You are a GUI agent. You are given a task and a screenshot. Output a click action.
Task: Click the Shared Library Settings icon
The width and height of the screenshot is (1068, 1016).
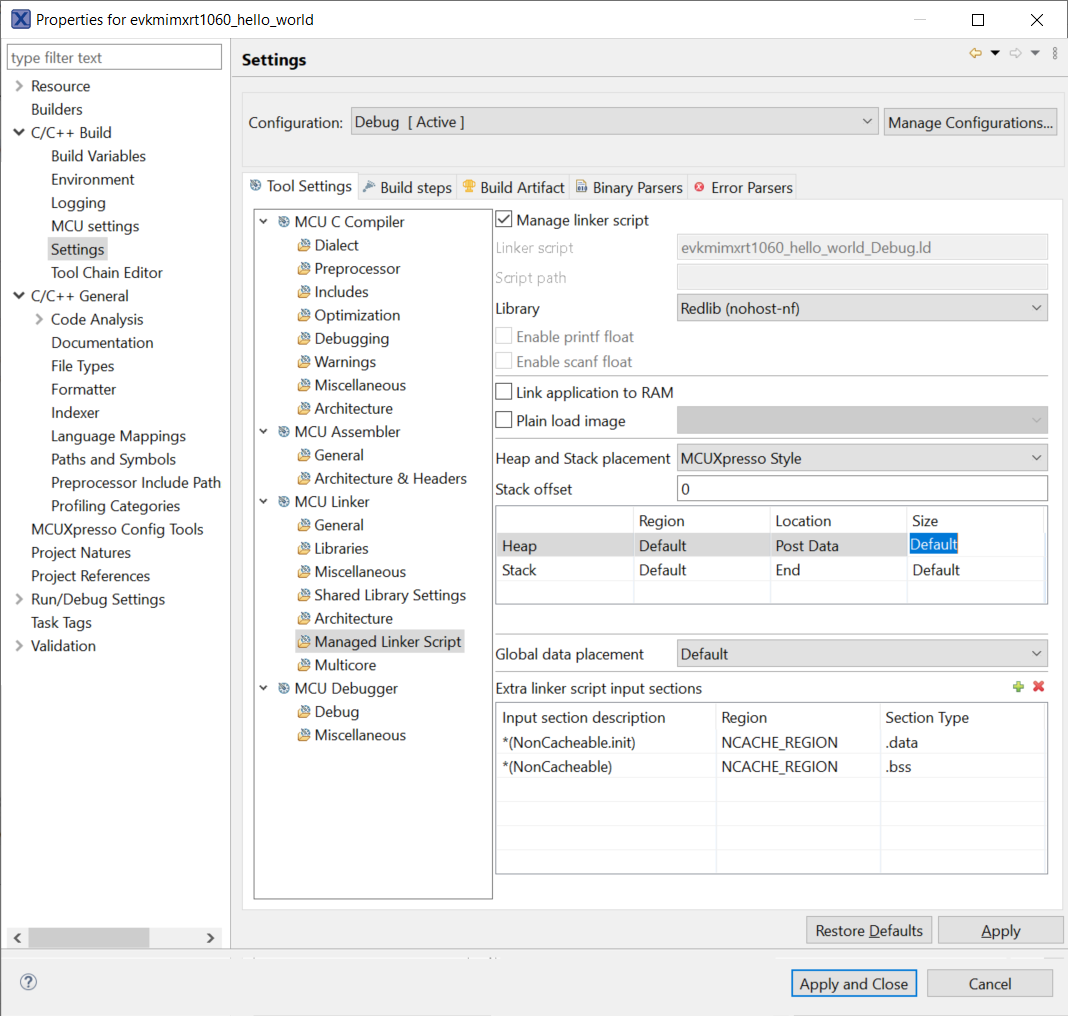304,595
